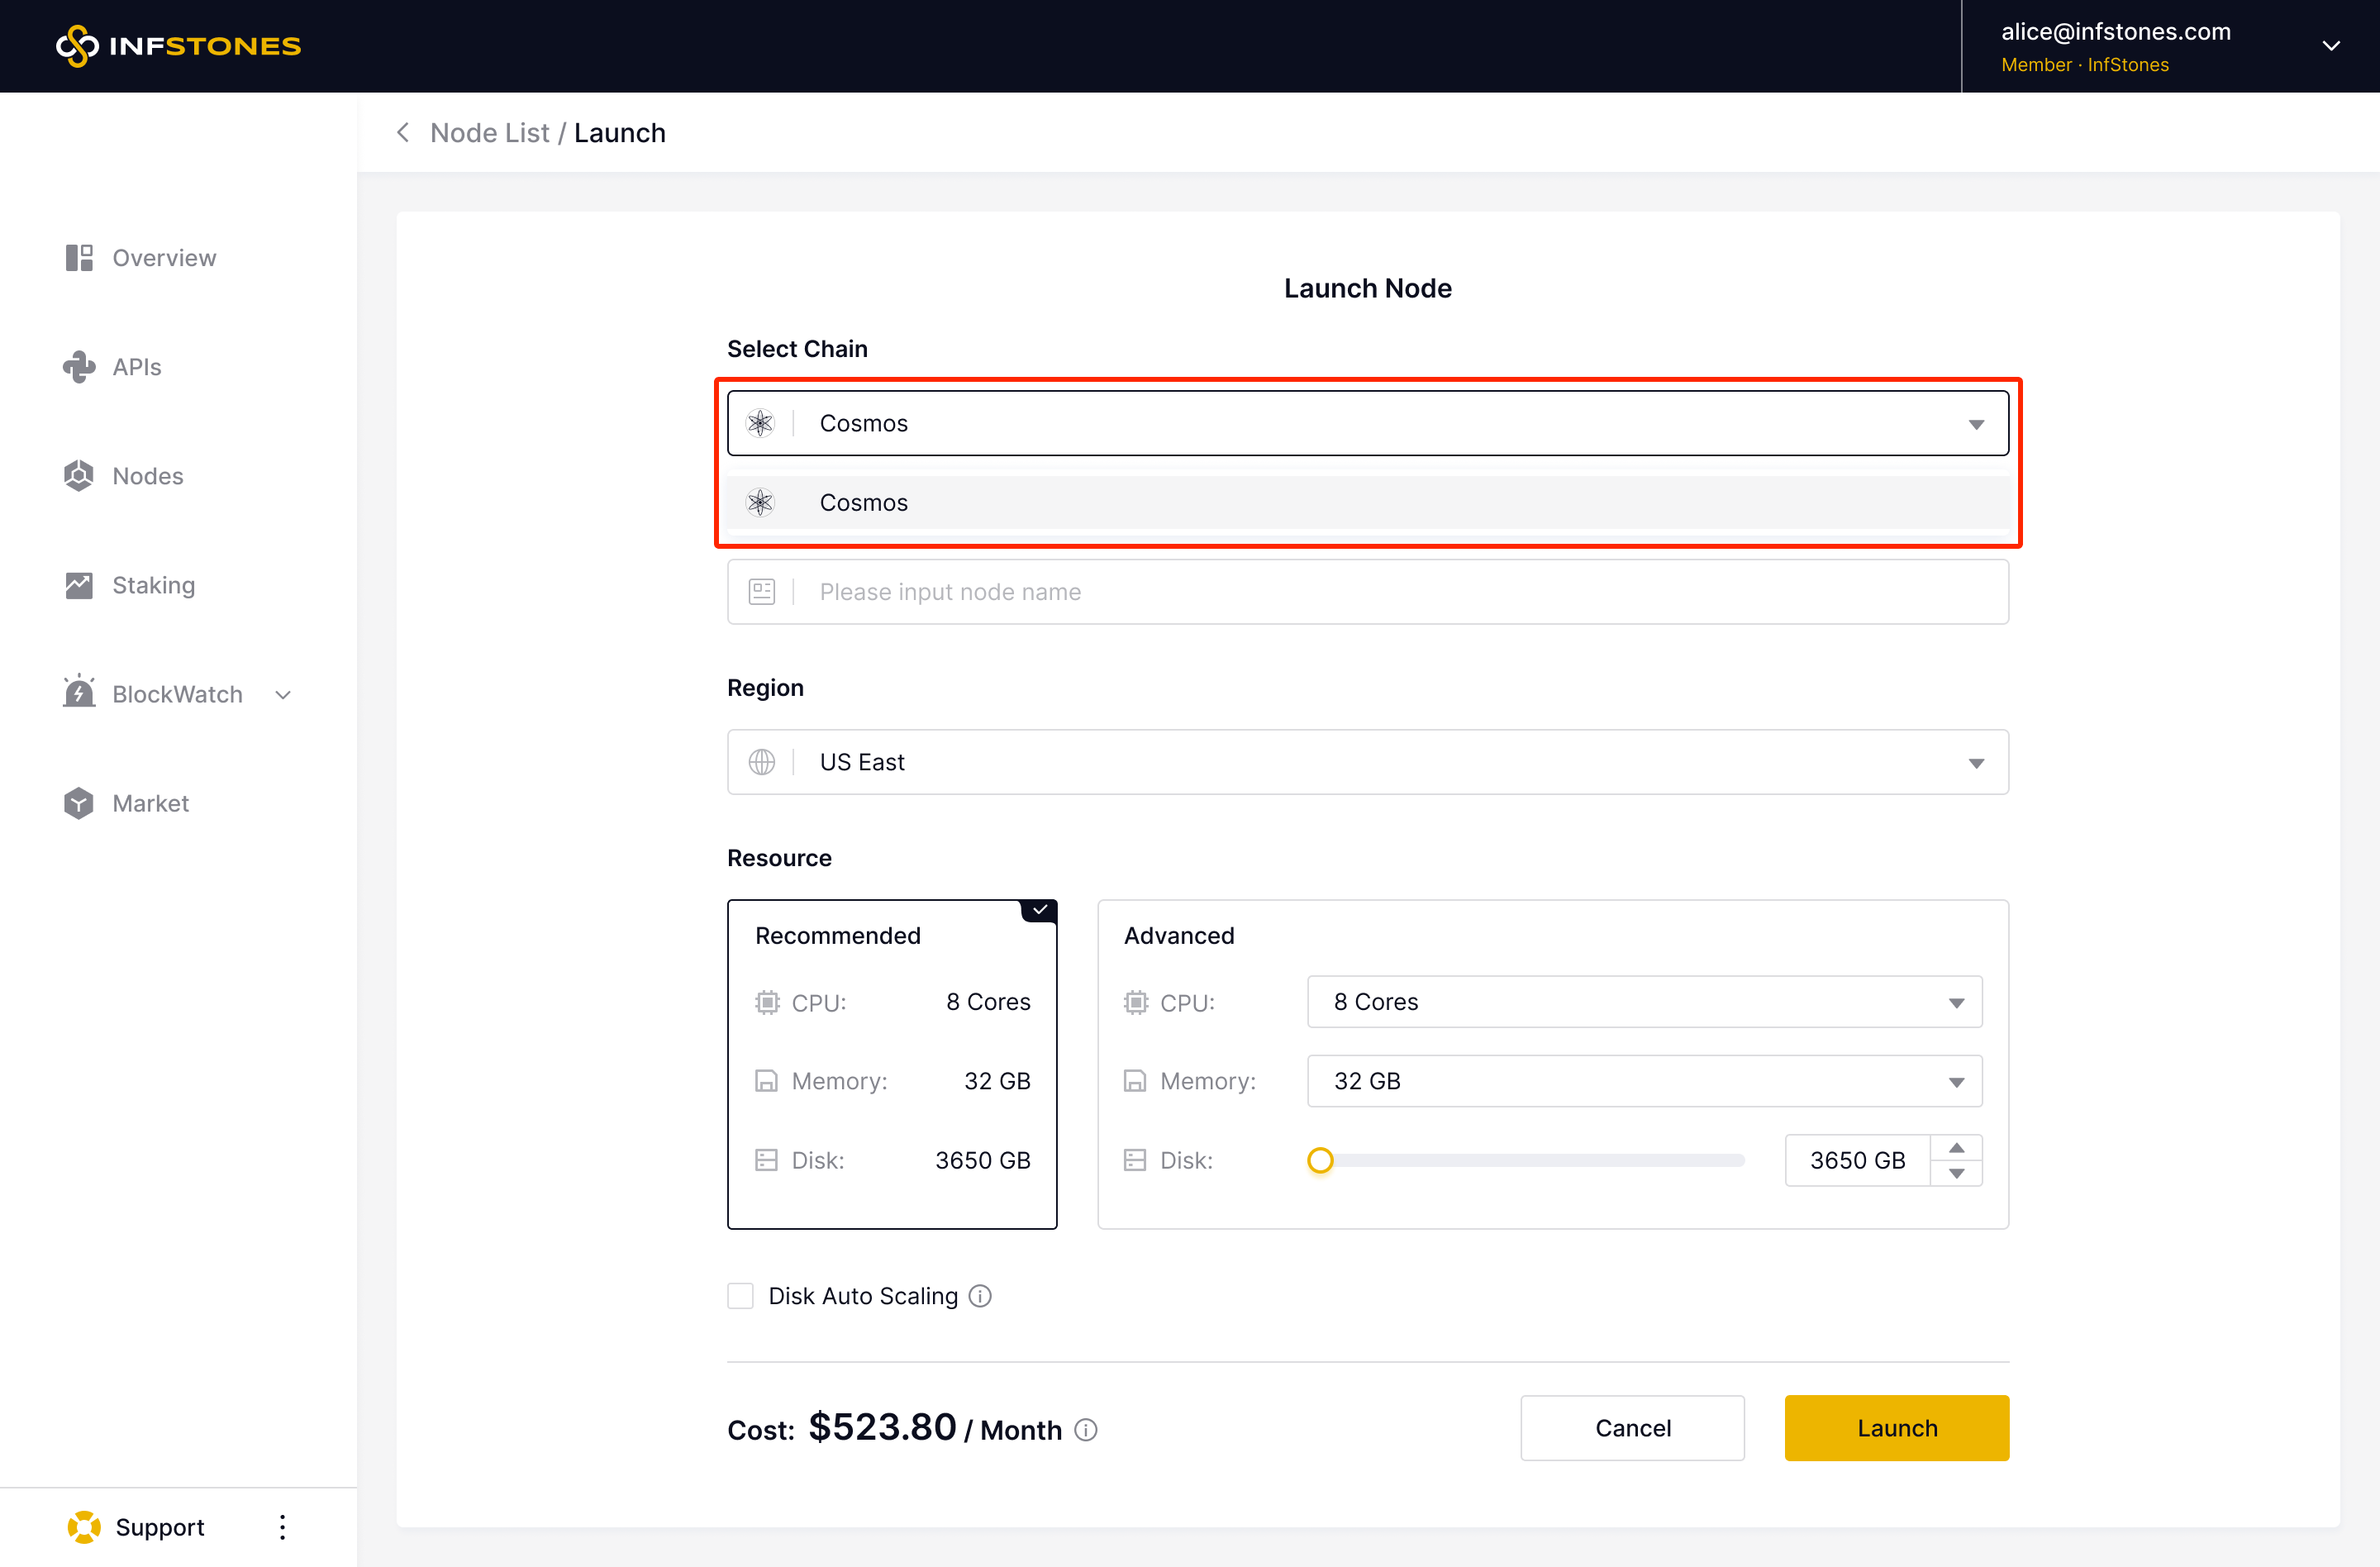Screen dimensions: 2380x1567
Task: Open the Region US East dropdown
Action: 1367,762
